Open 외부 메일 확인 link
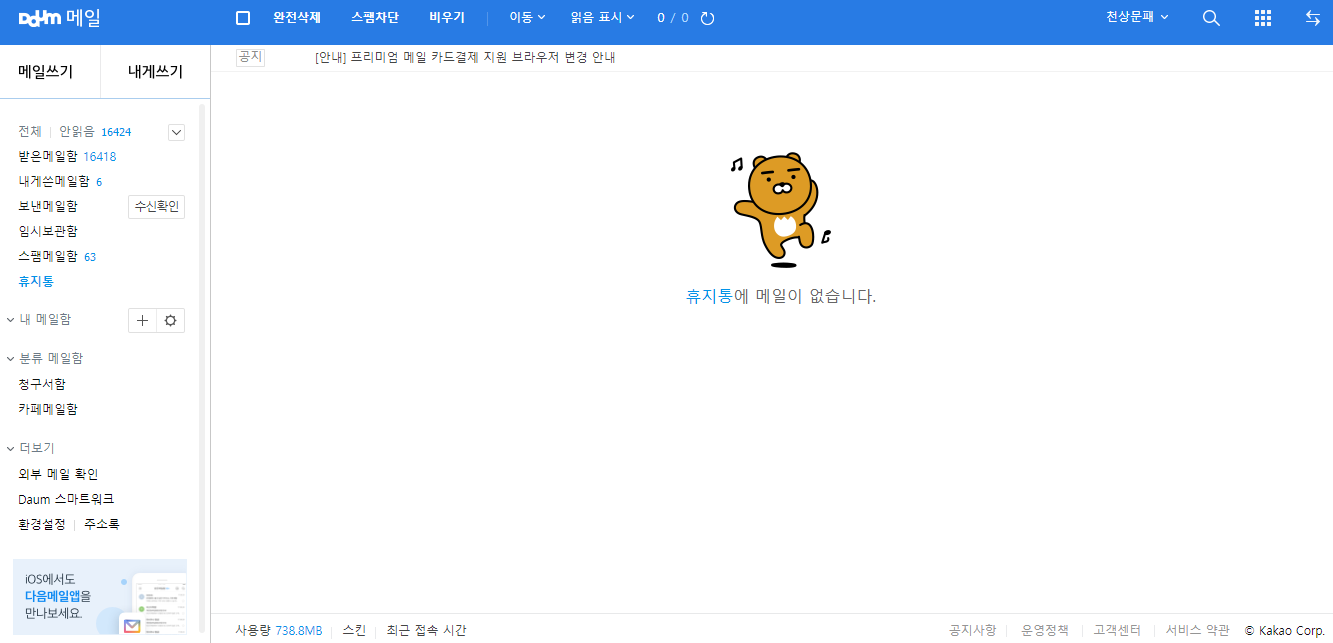This screenshot has height=643, width=1333. coord(58,474)
